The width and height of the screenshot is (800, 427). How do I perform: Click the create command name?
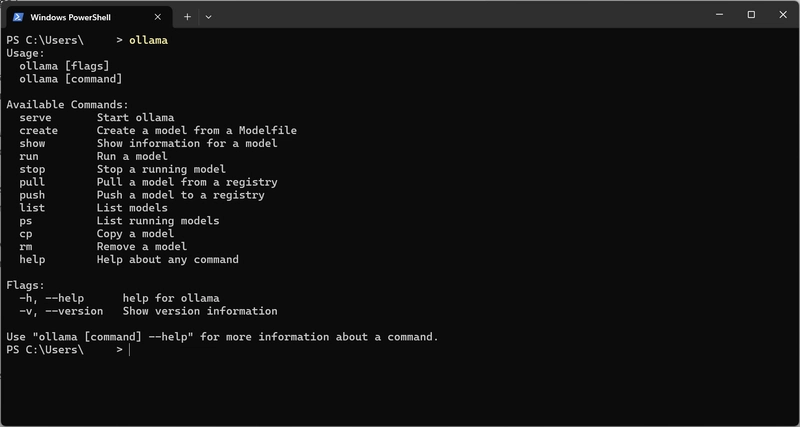point(38,131)
